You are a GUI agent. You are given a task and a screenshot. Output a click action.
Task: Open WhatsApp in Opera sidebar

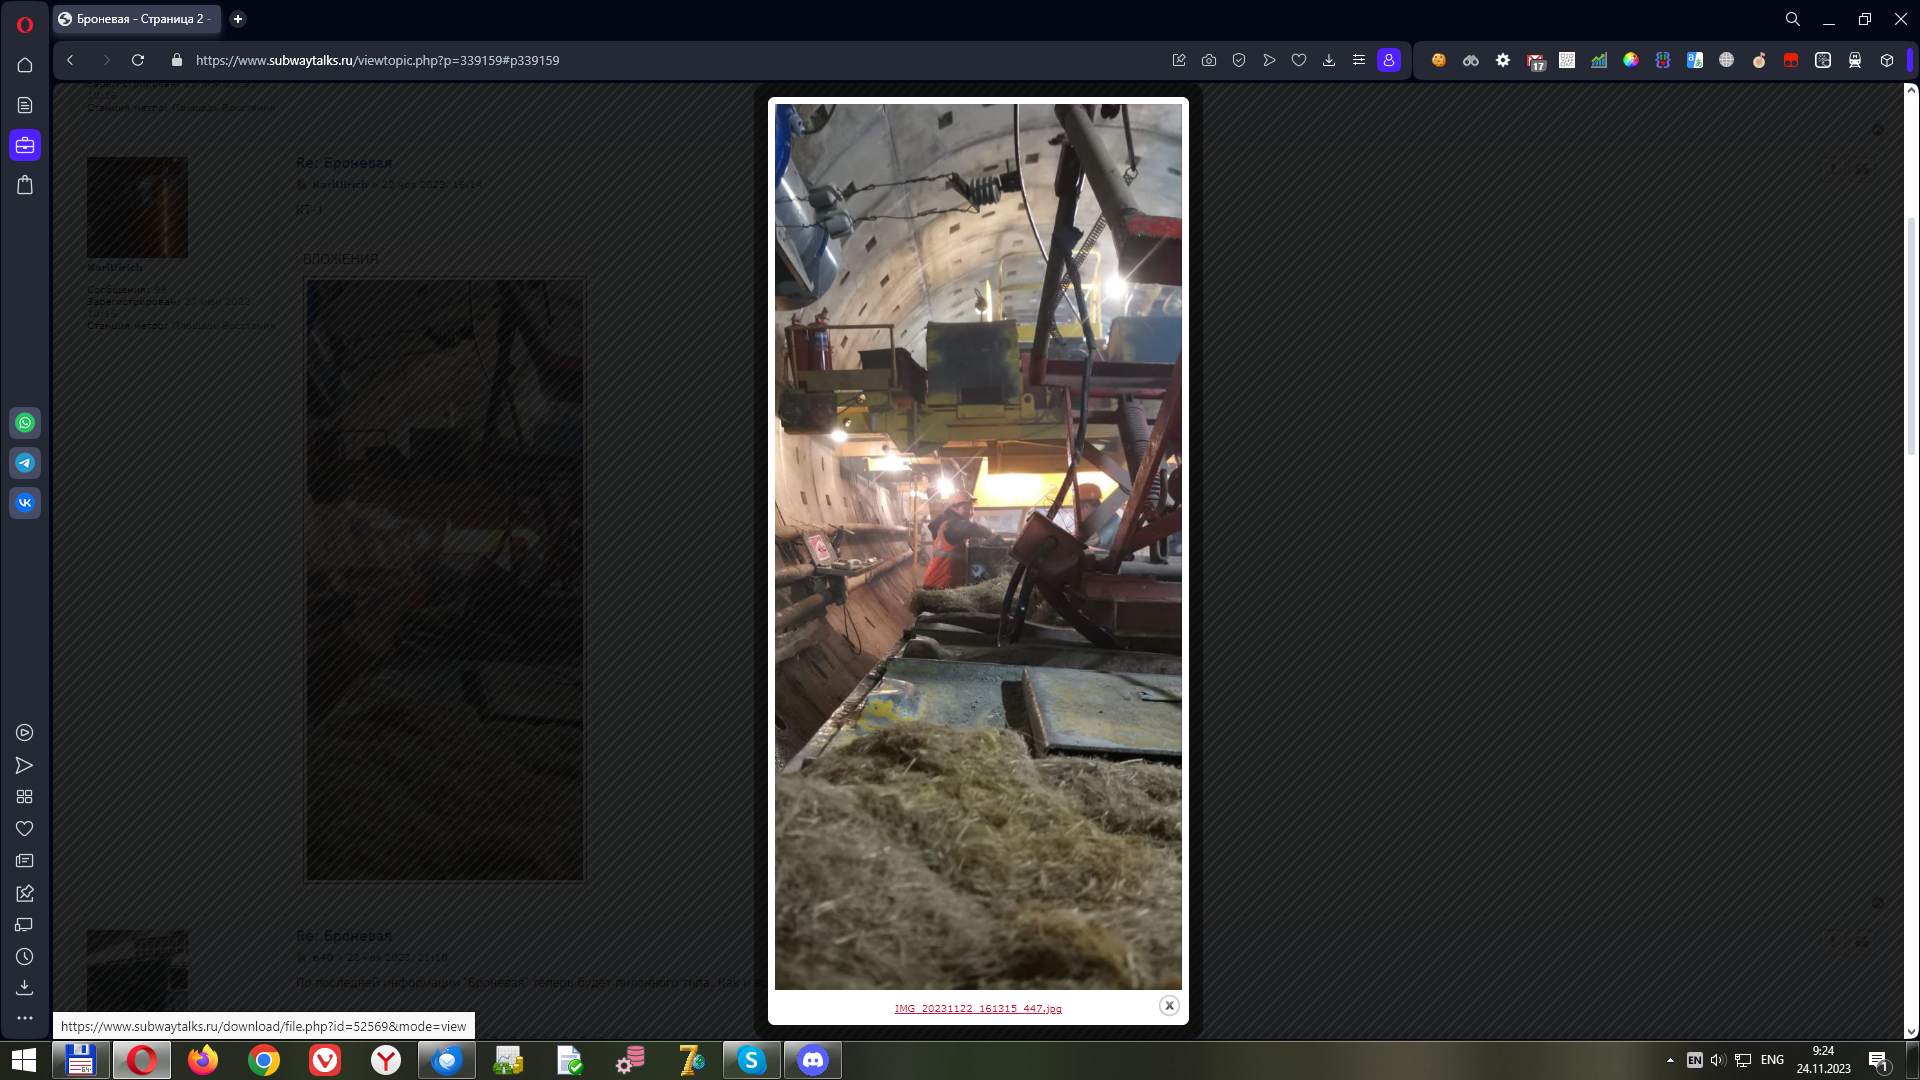25,423
